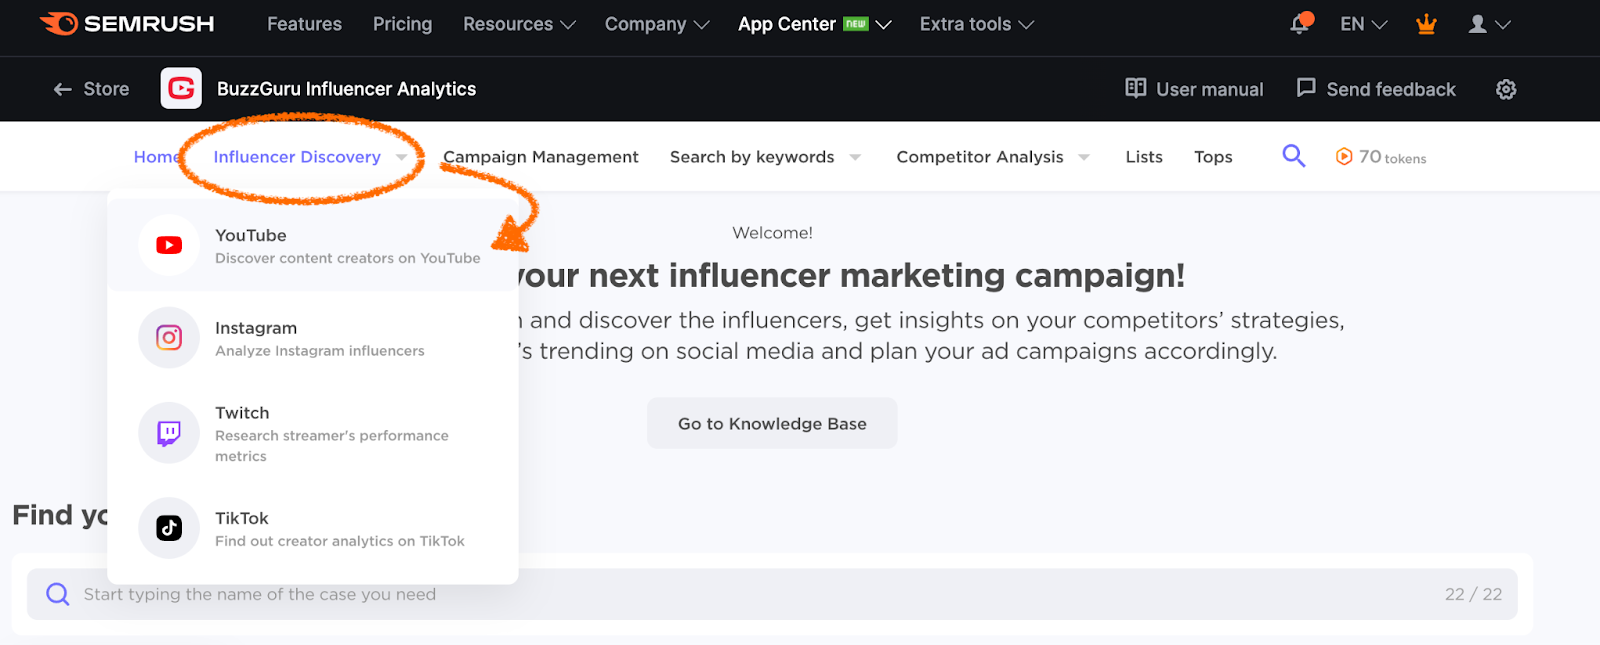Open the user profile menu
Viewport: 1600px width, 645px height.
[x=1489, y=24]
